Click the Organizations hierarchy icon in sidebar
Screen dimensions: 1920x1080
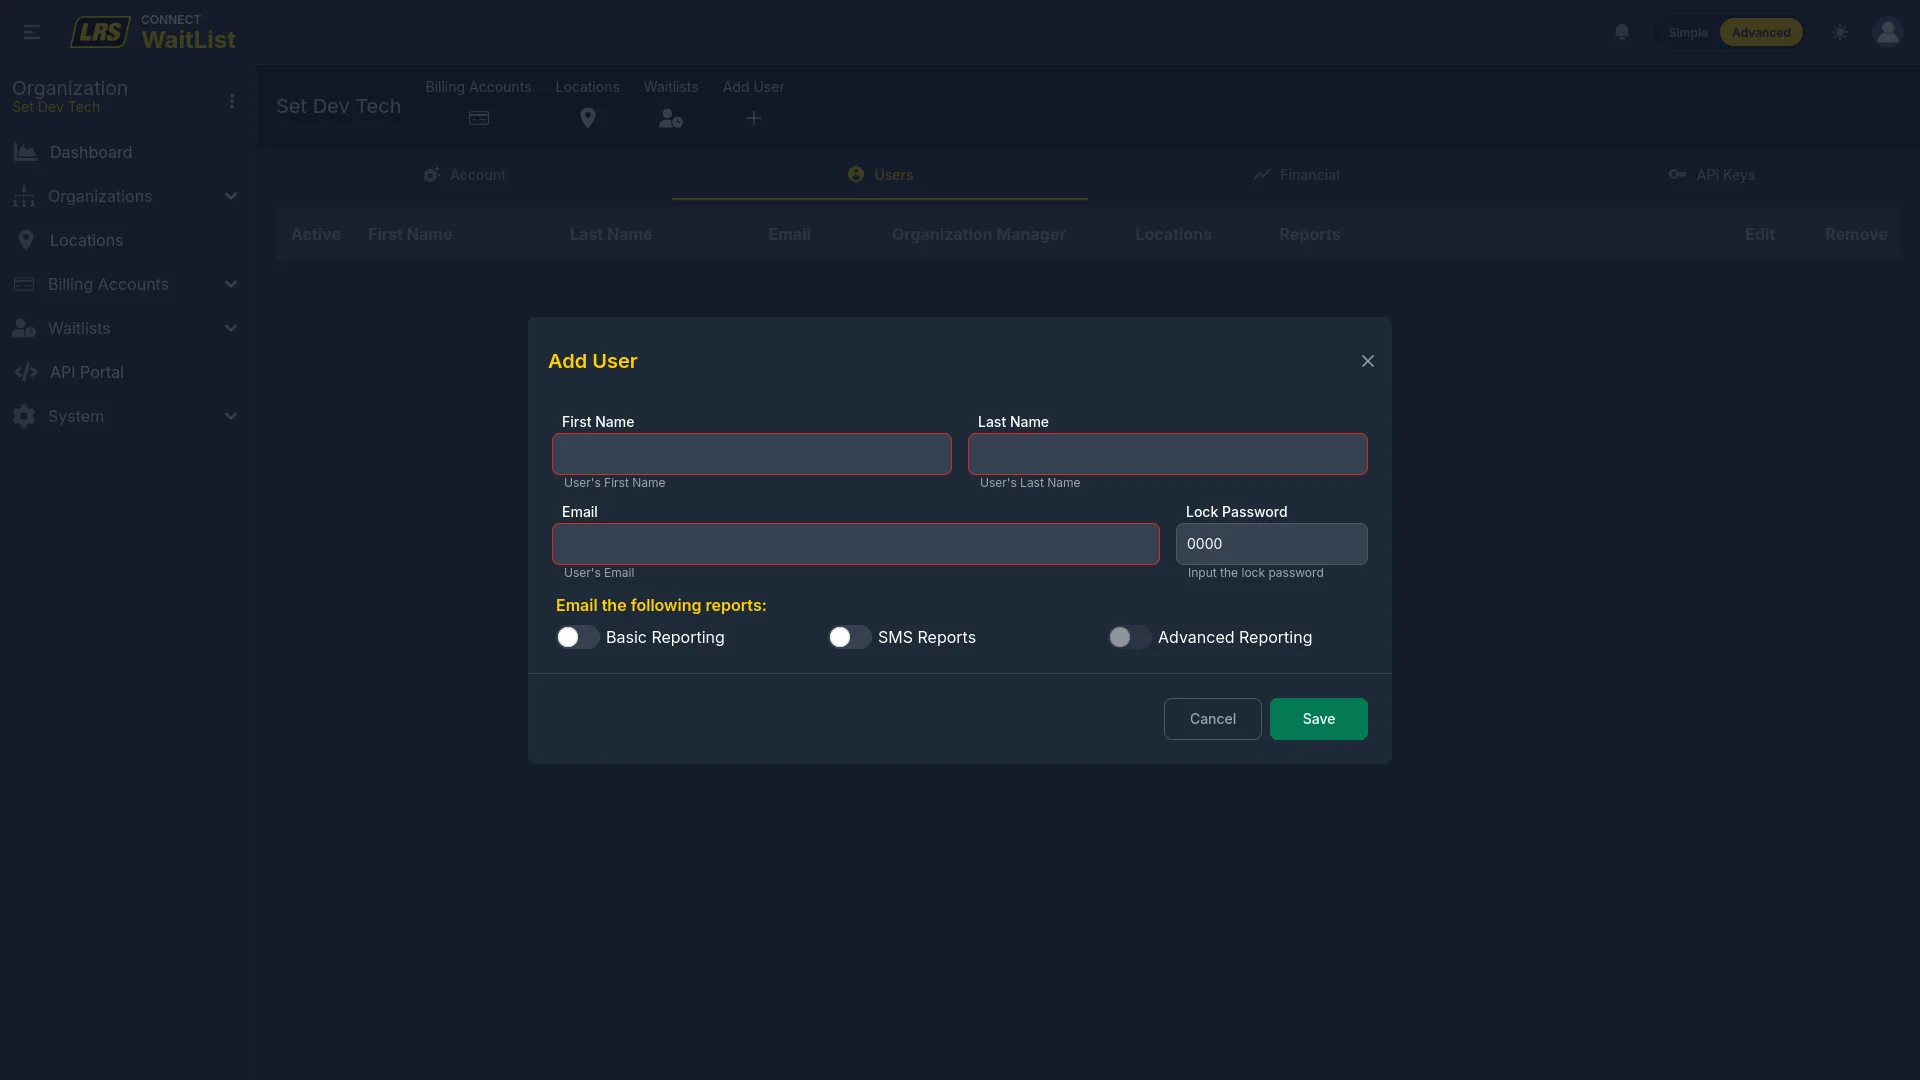24,196
